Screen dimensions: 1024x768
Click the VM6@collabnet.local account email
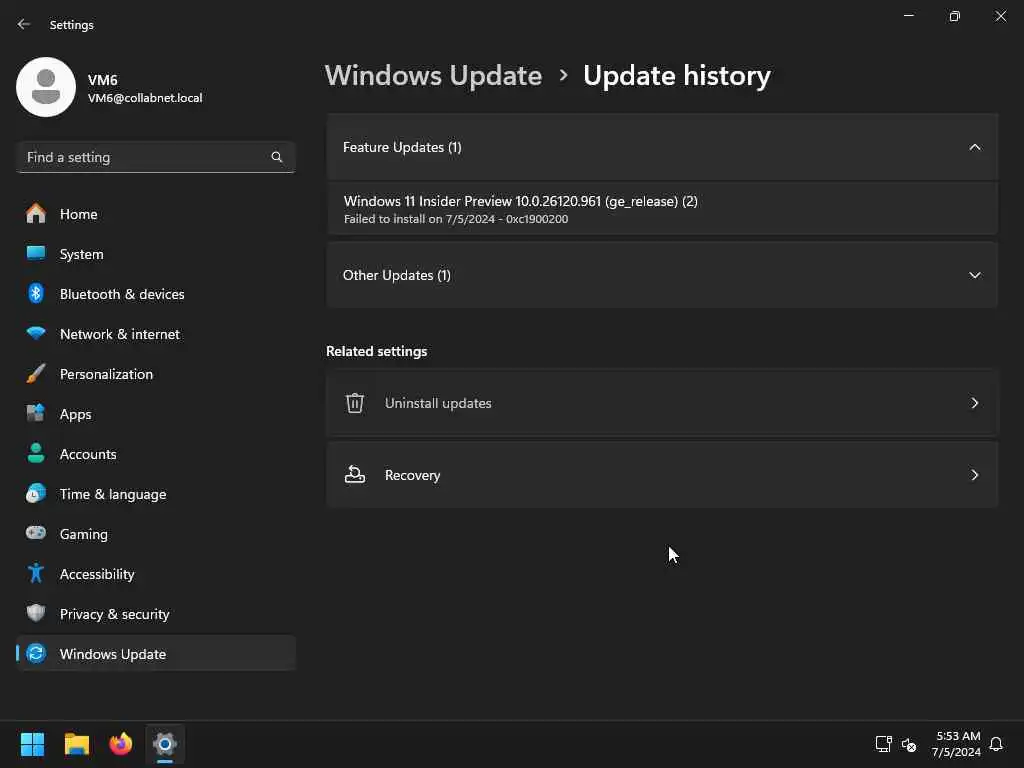point(145,98)
